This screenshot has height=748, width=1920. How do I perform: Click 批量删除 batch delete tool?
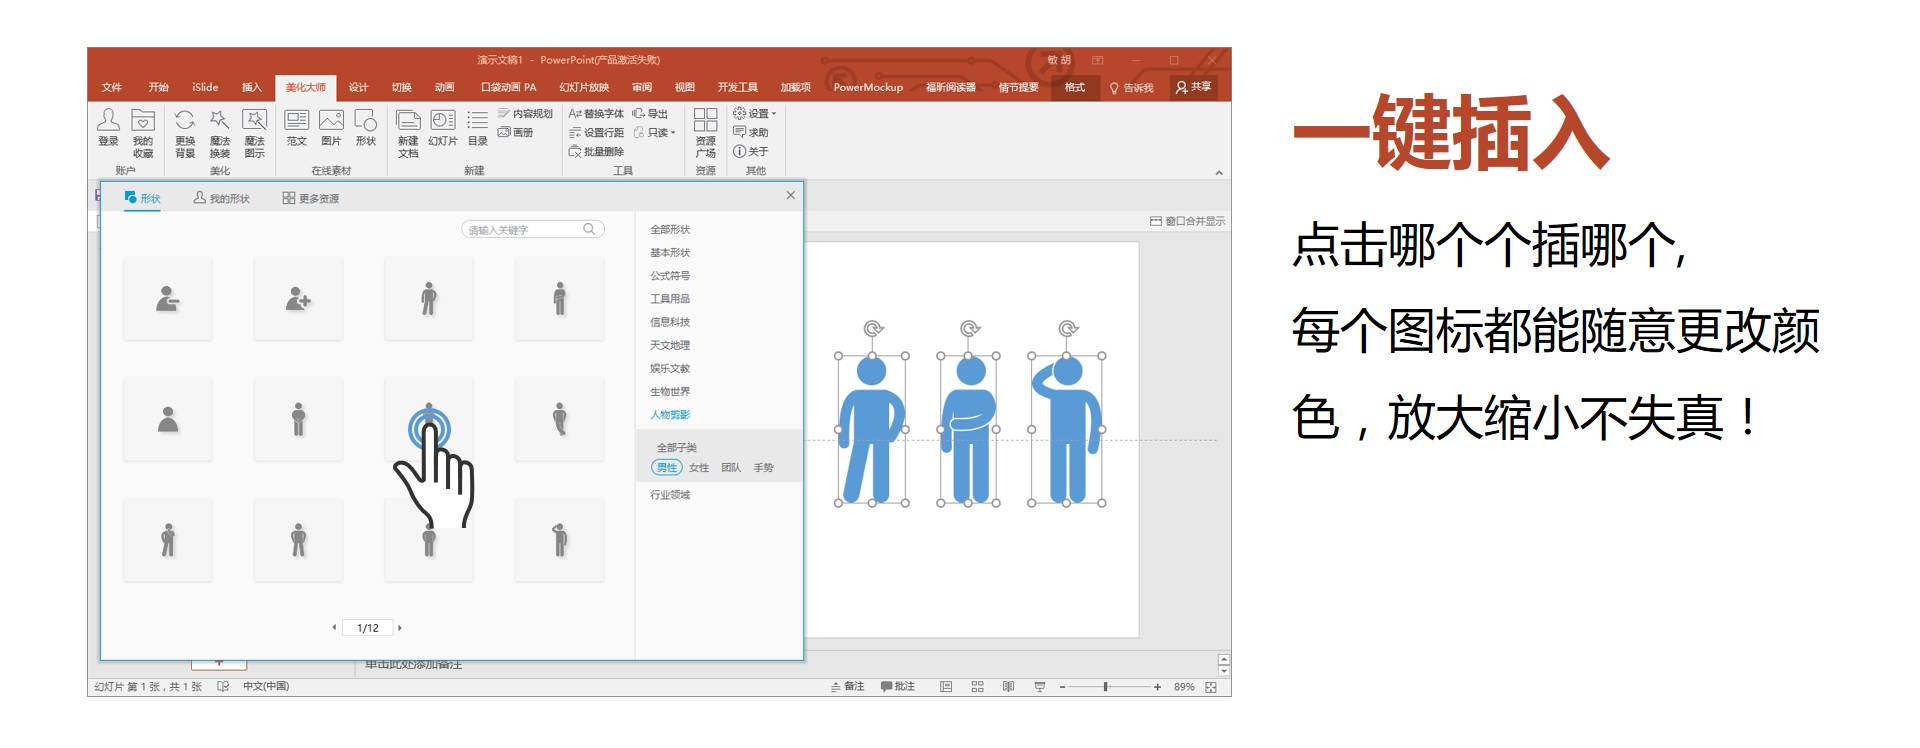coord(596,151)
